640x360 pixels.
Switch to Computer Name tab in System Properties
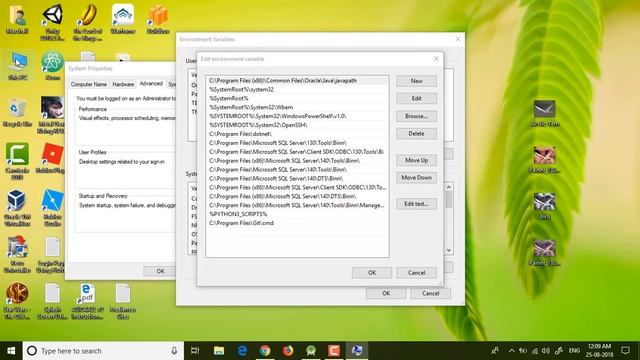point(89,84)
